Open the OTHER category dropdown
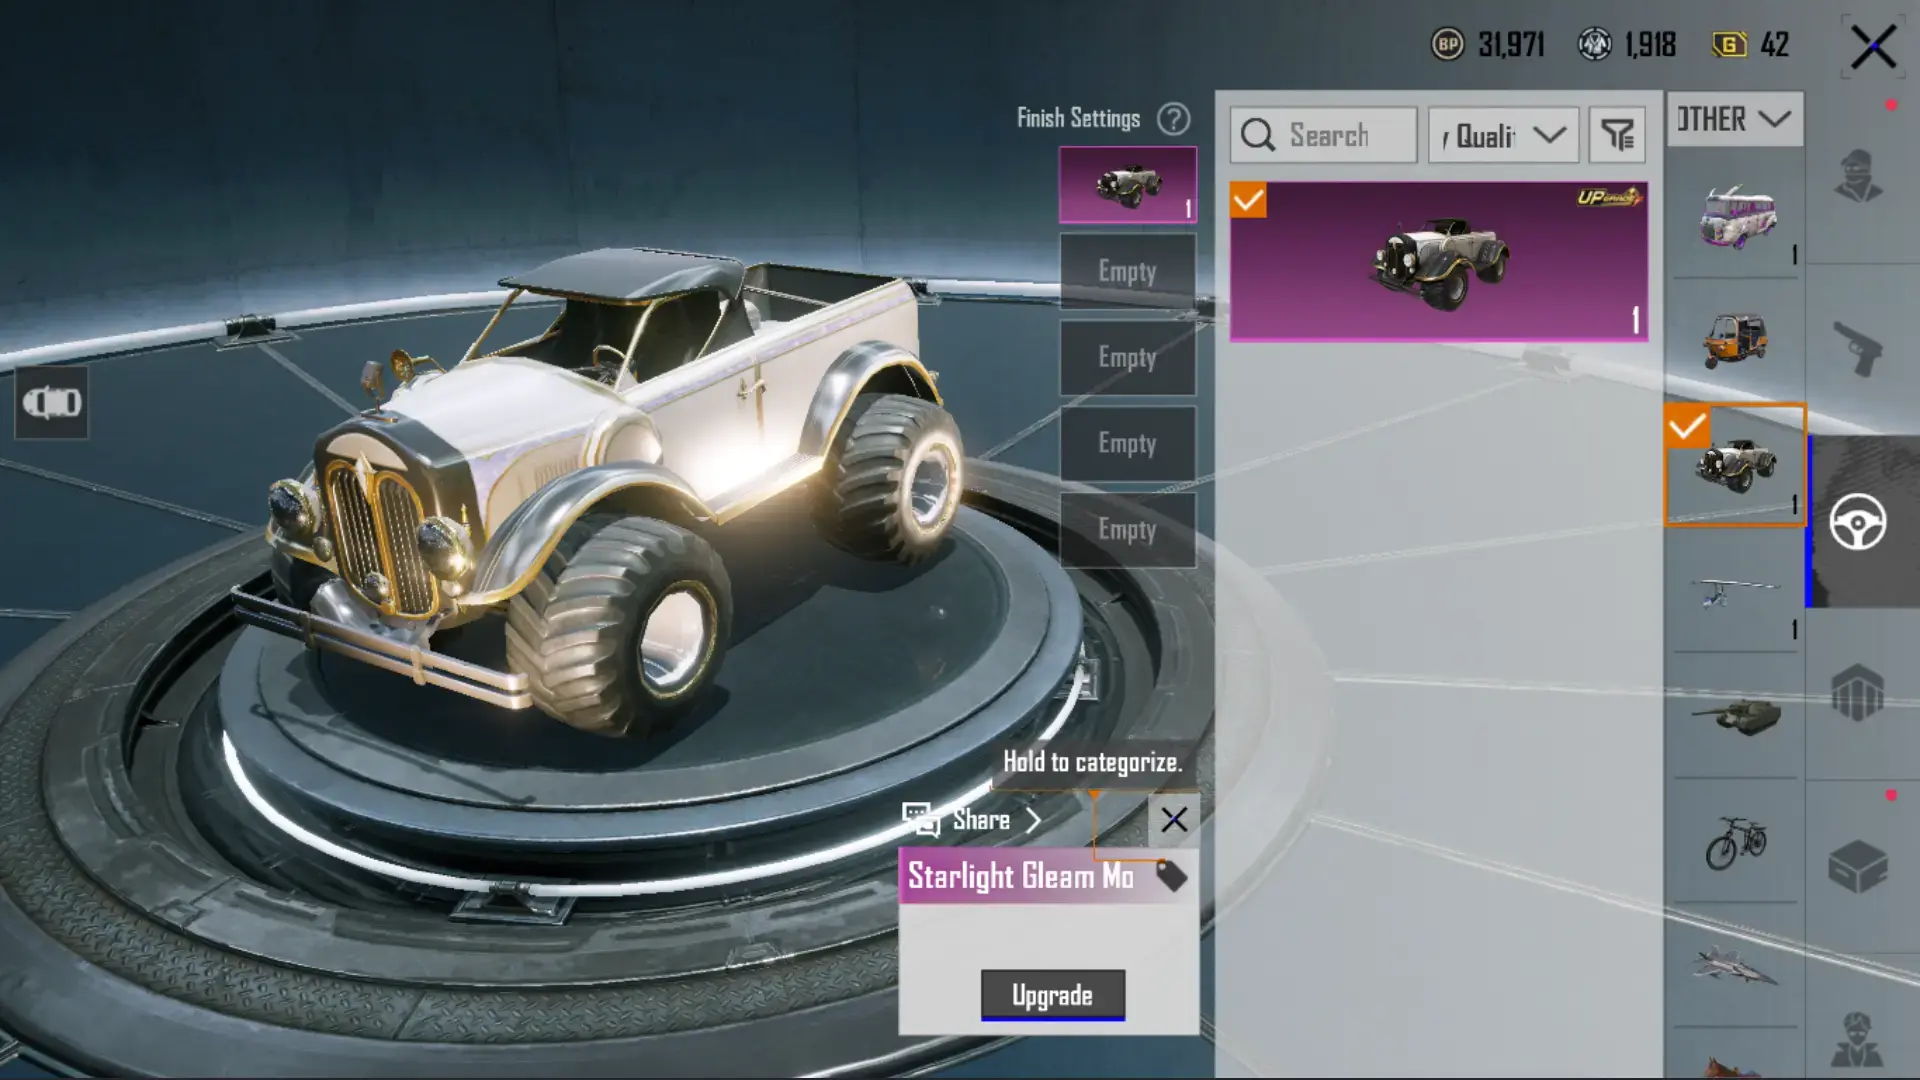Viewport: 1920px width, 1080px height. pyautogui.click(x=1735, y=120)
